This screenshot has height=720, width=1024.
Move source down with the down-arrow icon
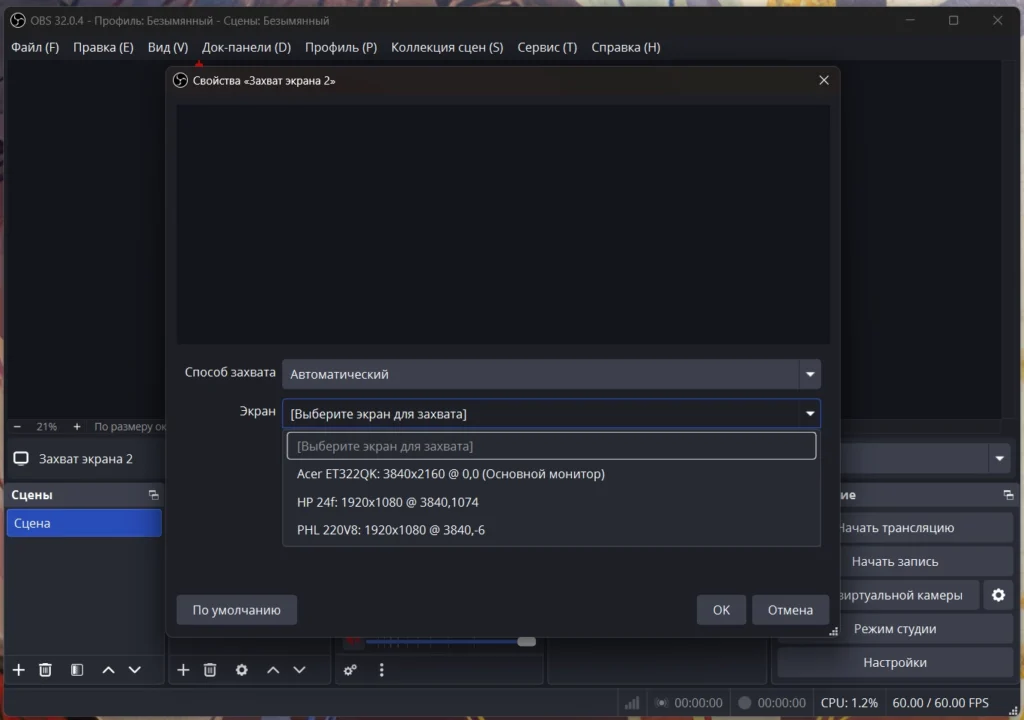pos(300,669)
